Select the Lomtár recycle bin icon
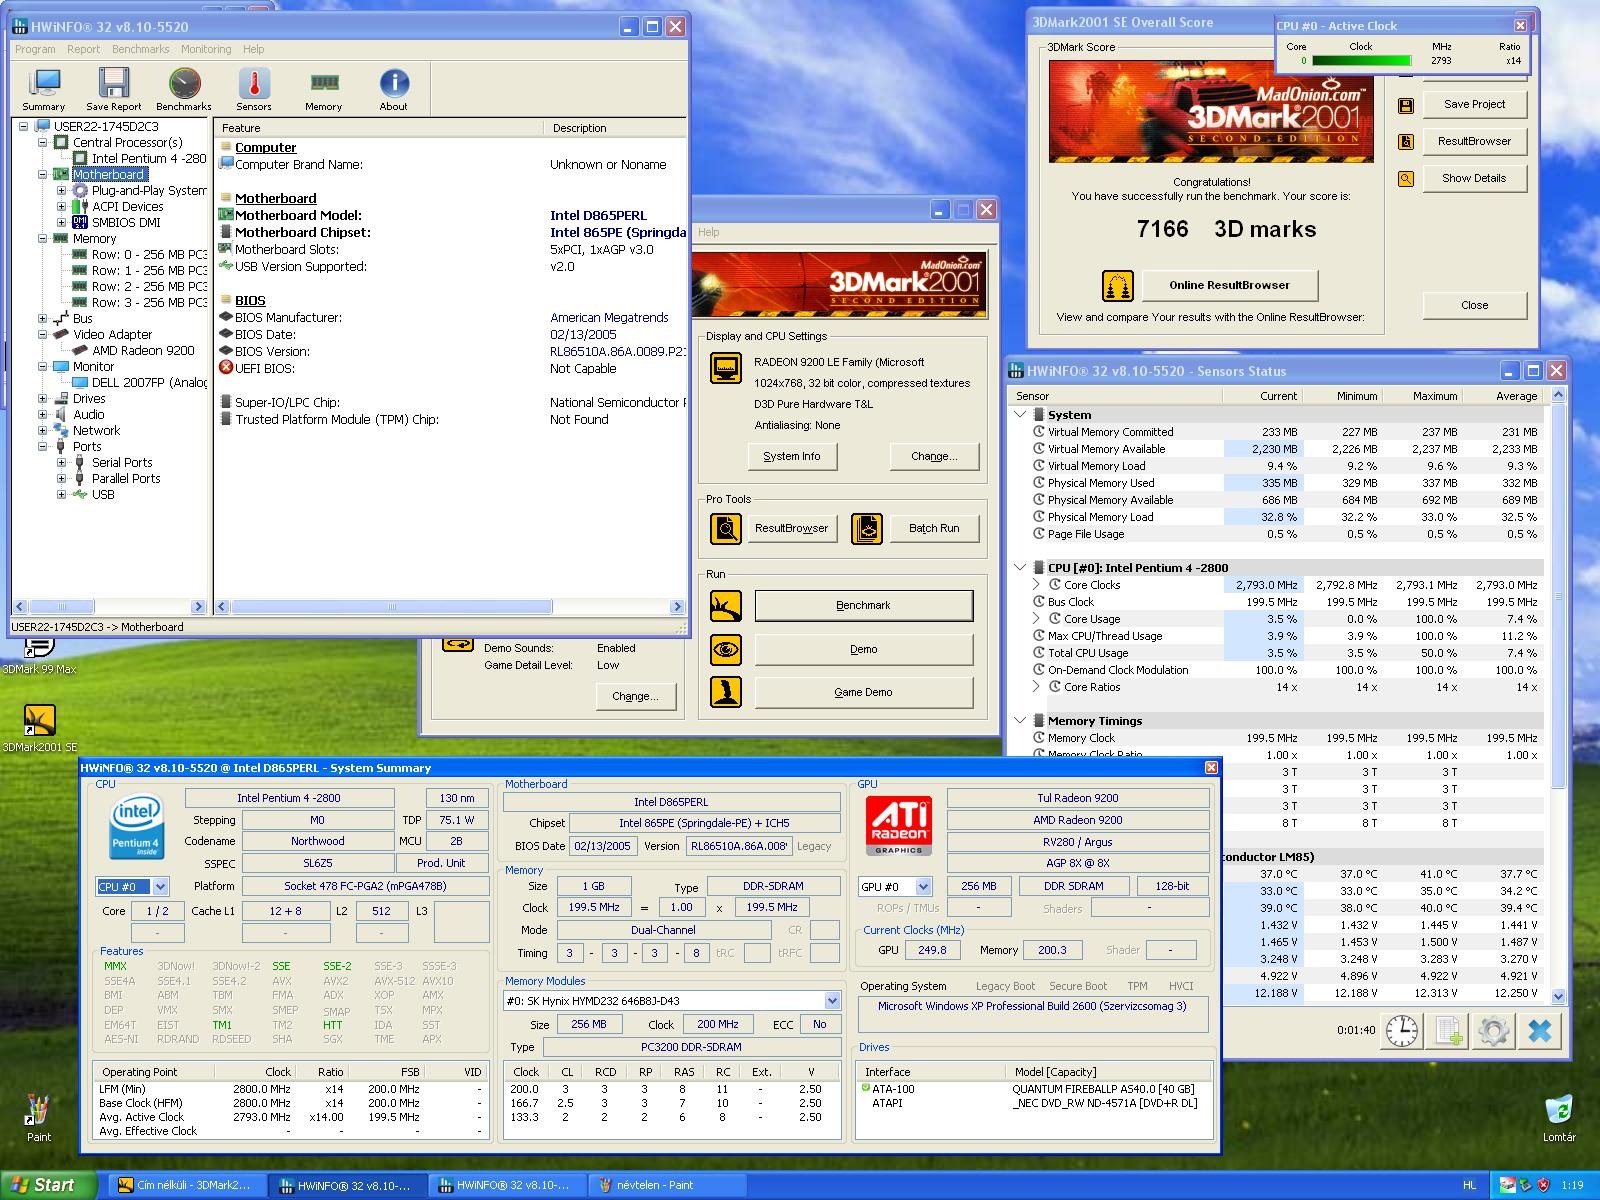 1558,1118
